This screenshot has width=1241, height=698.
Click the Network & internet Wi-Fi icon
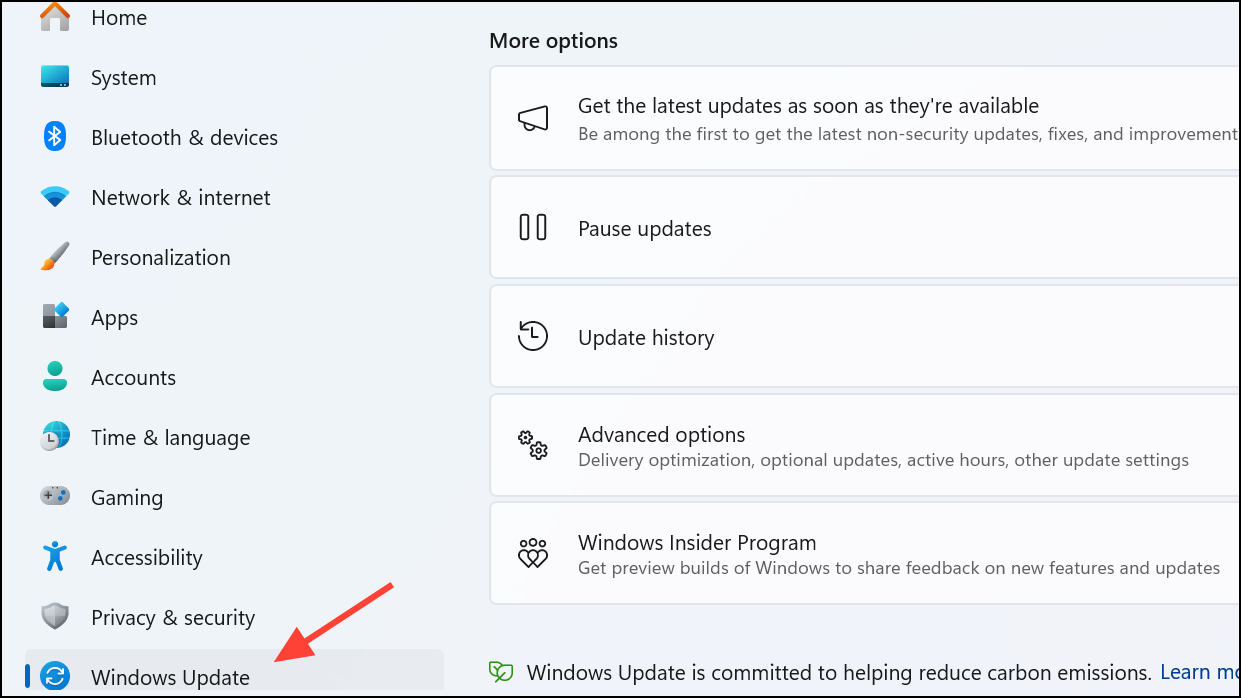(x=55, y=197)
